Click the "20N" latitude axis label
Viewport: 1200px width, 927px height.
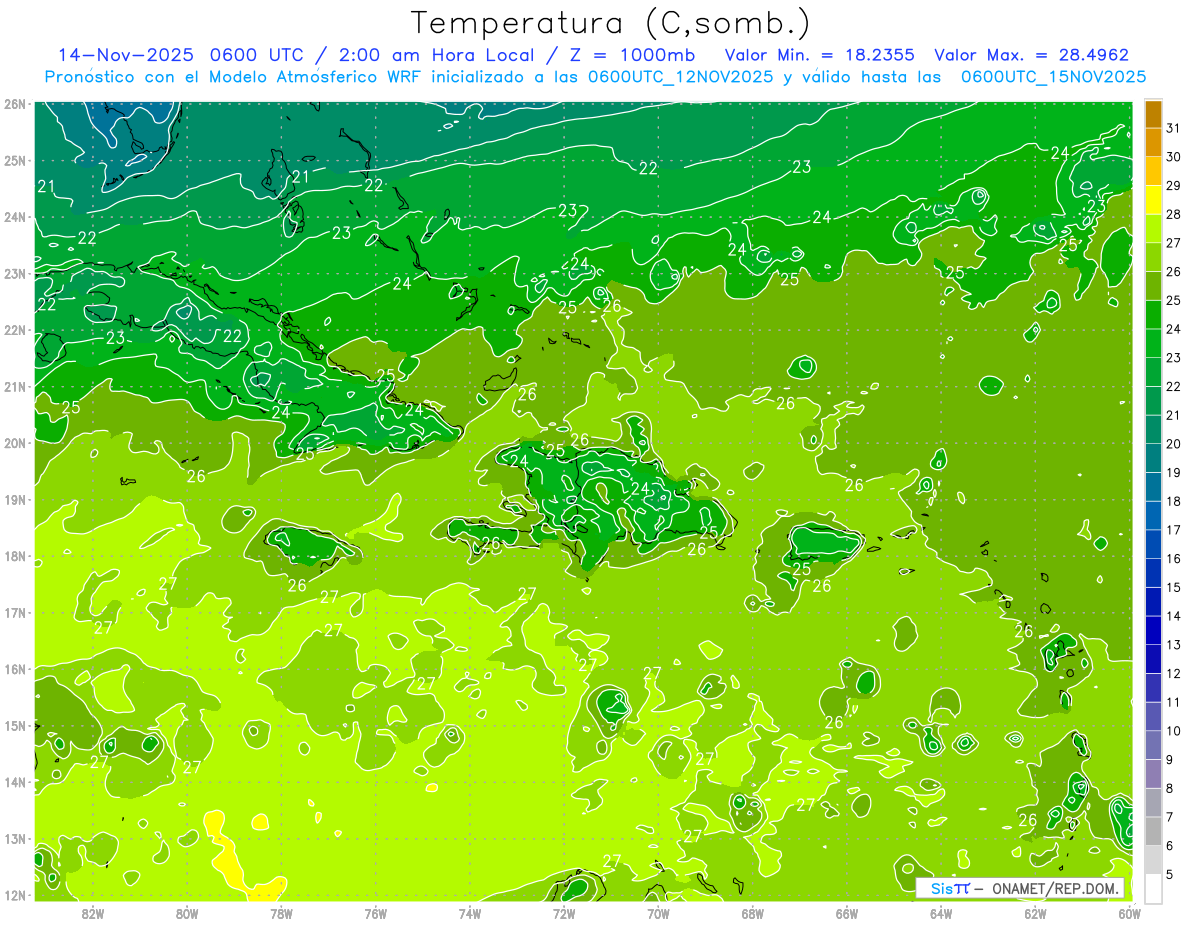tap(15, 443)
